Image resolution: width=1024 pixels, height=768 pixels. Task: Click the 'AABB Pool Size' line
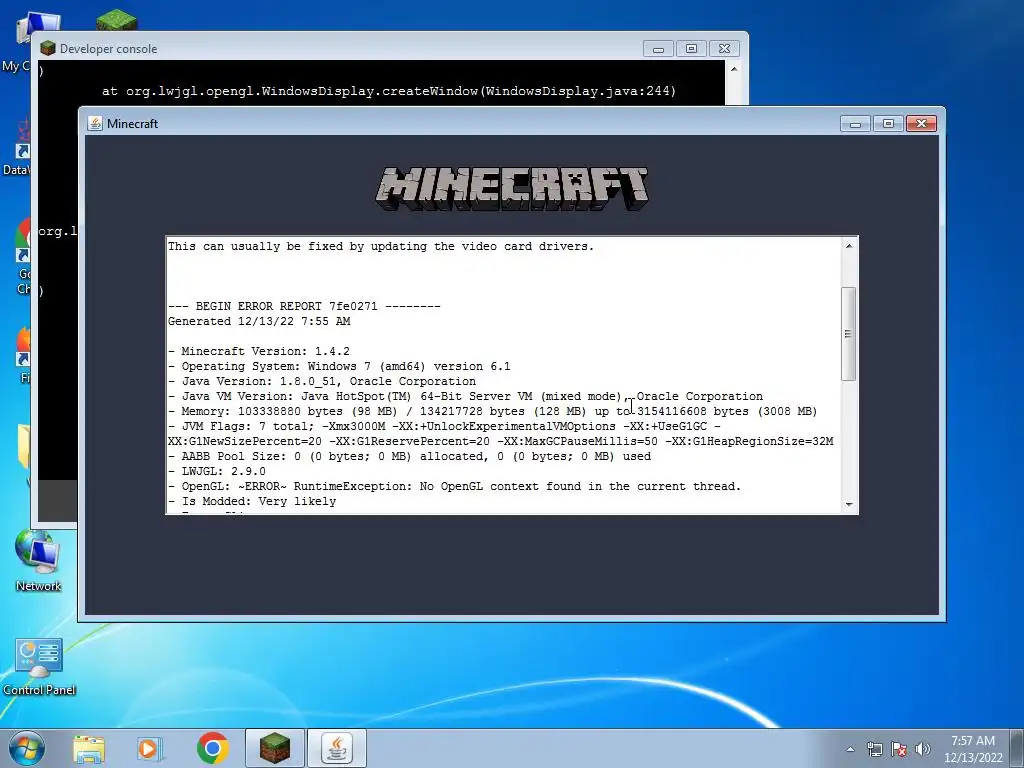[409, 456]
